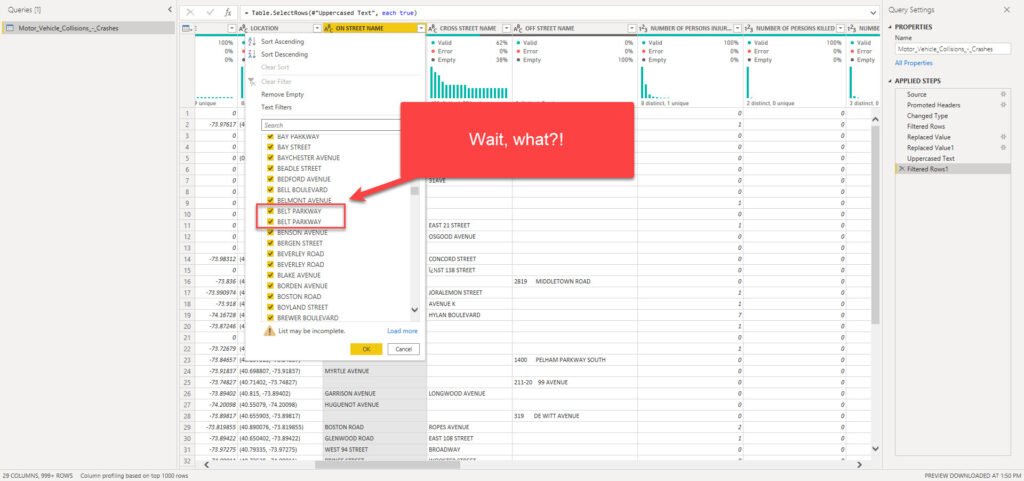The image size is (1024, 481).
Task: Click the Sort Descending Z-A icon
Action: coord(252,54)
